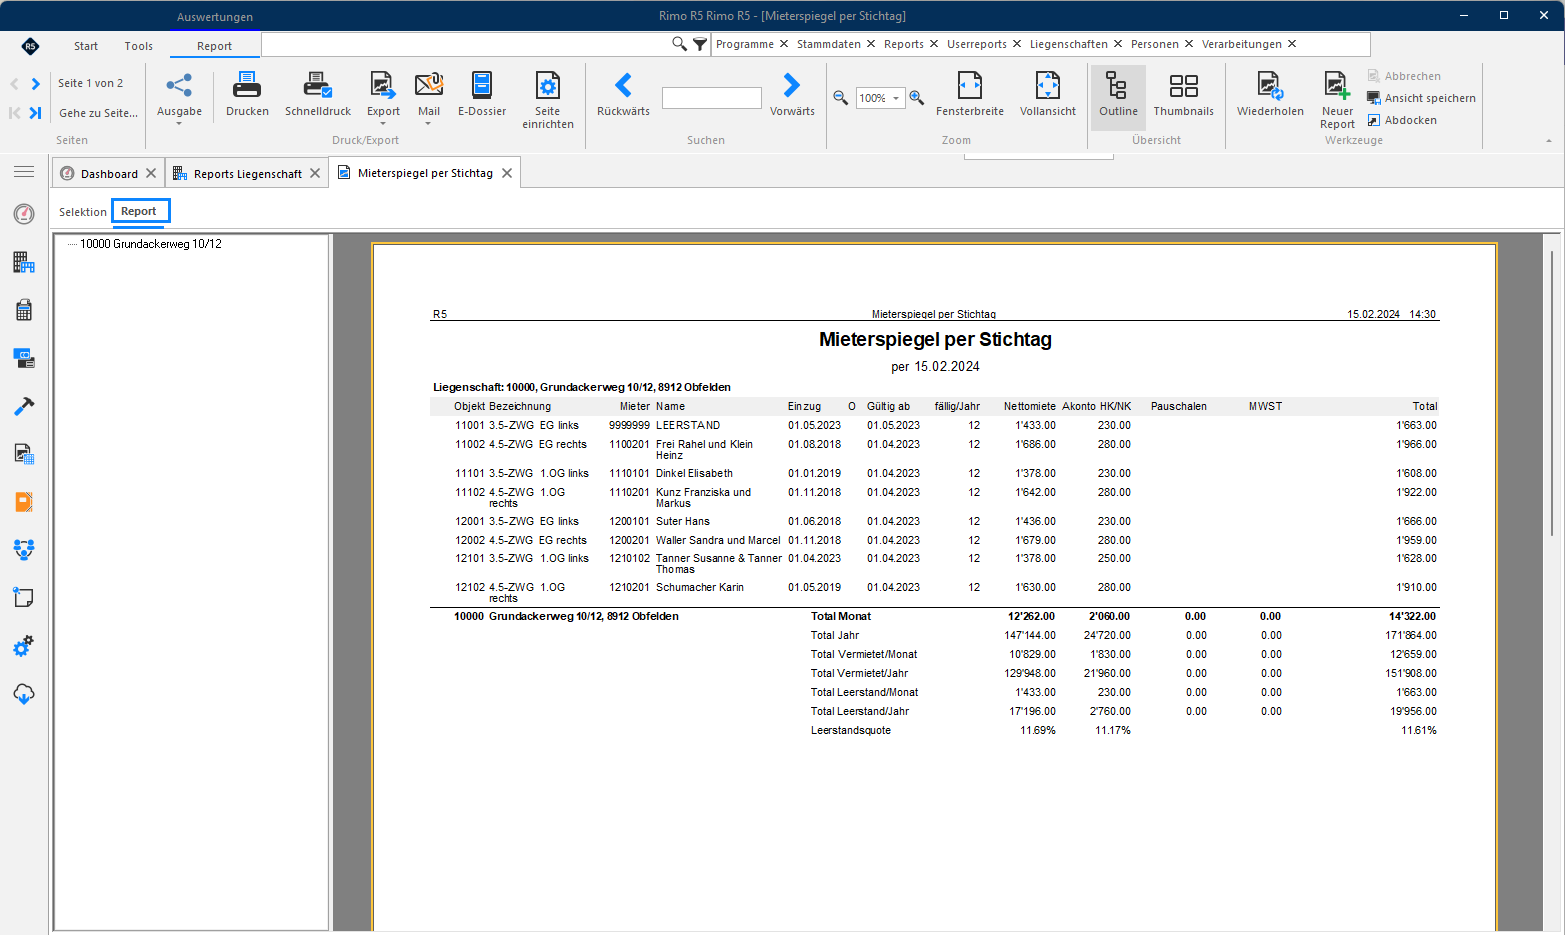Expand the sidebar hamburger menu
This screenshot has width=1565, height=935.
click(24, 172)
